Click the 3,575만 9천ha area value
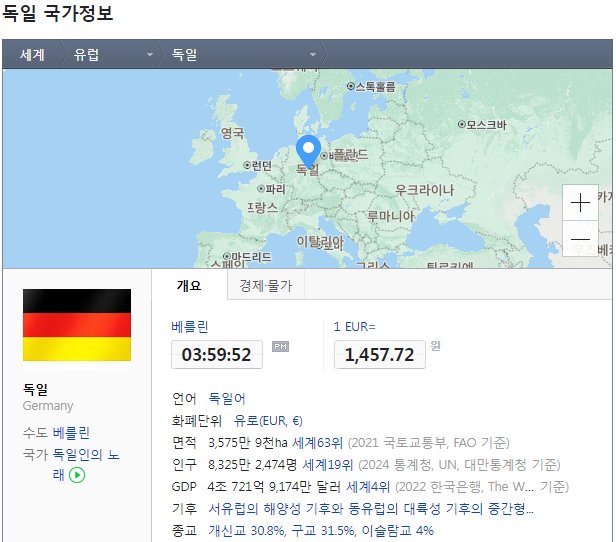 pos(248,443)
